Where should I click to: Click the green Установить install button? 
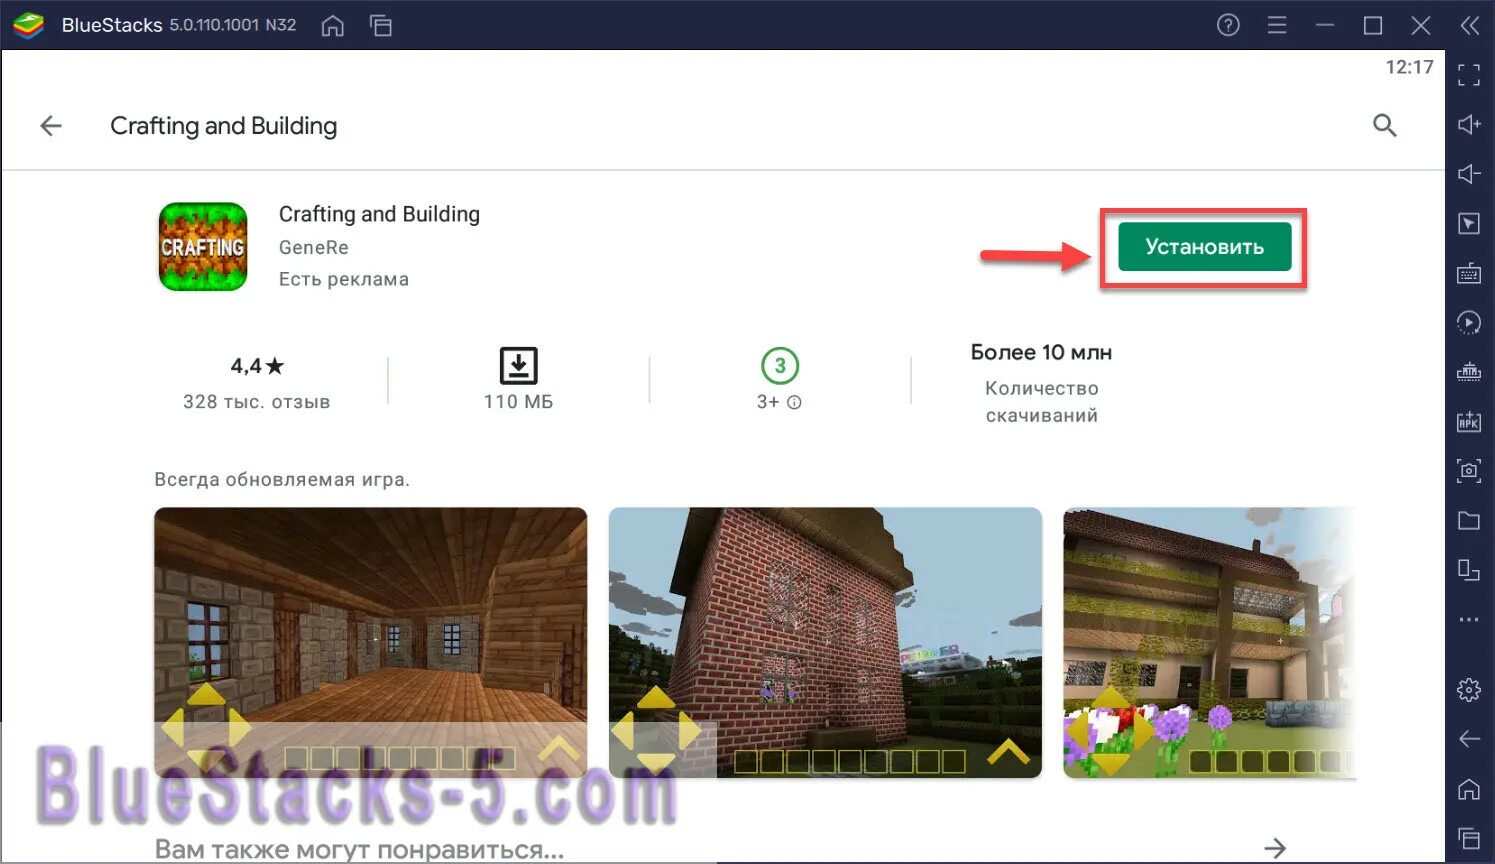[x=1204, y=247]
